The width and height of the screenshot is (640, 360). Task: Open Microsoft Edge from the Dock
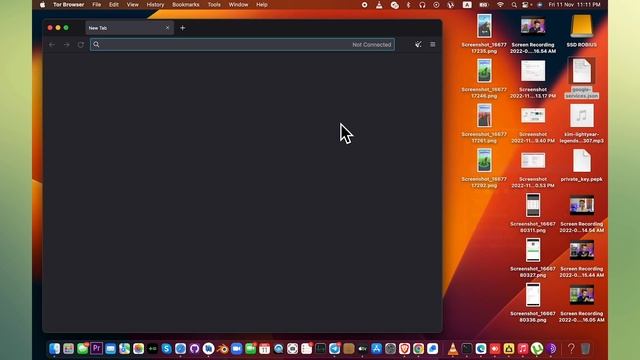tap(481, 348)
